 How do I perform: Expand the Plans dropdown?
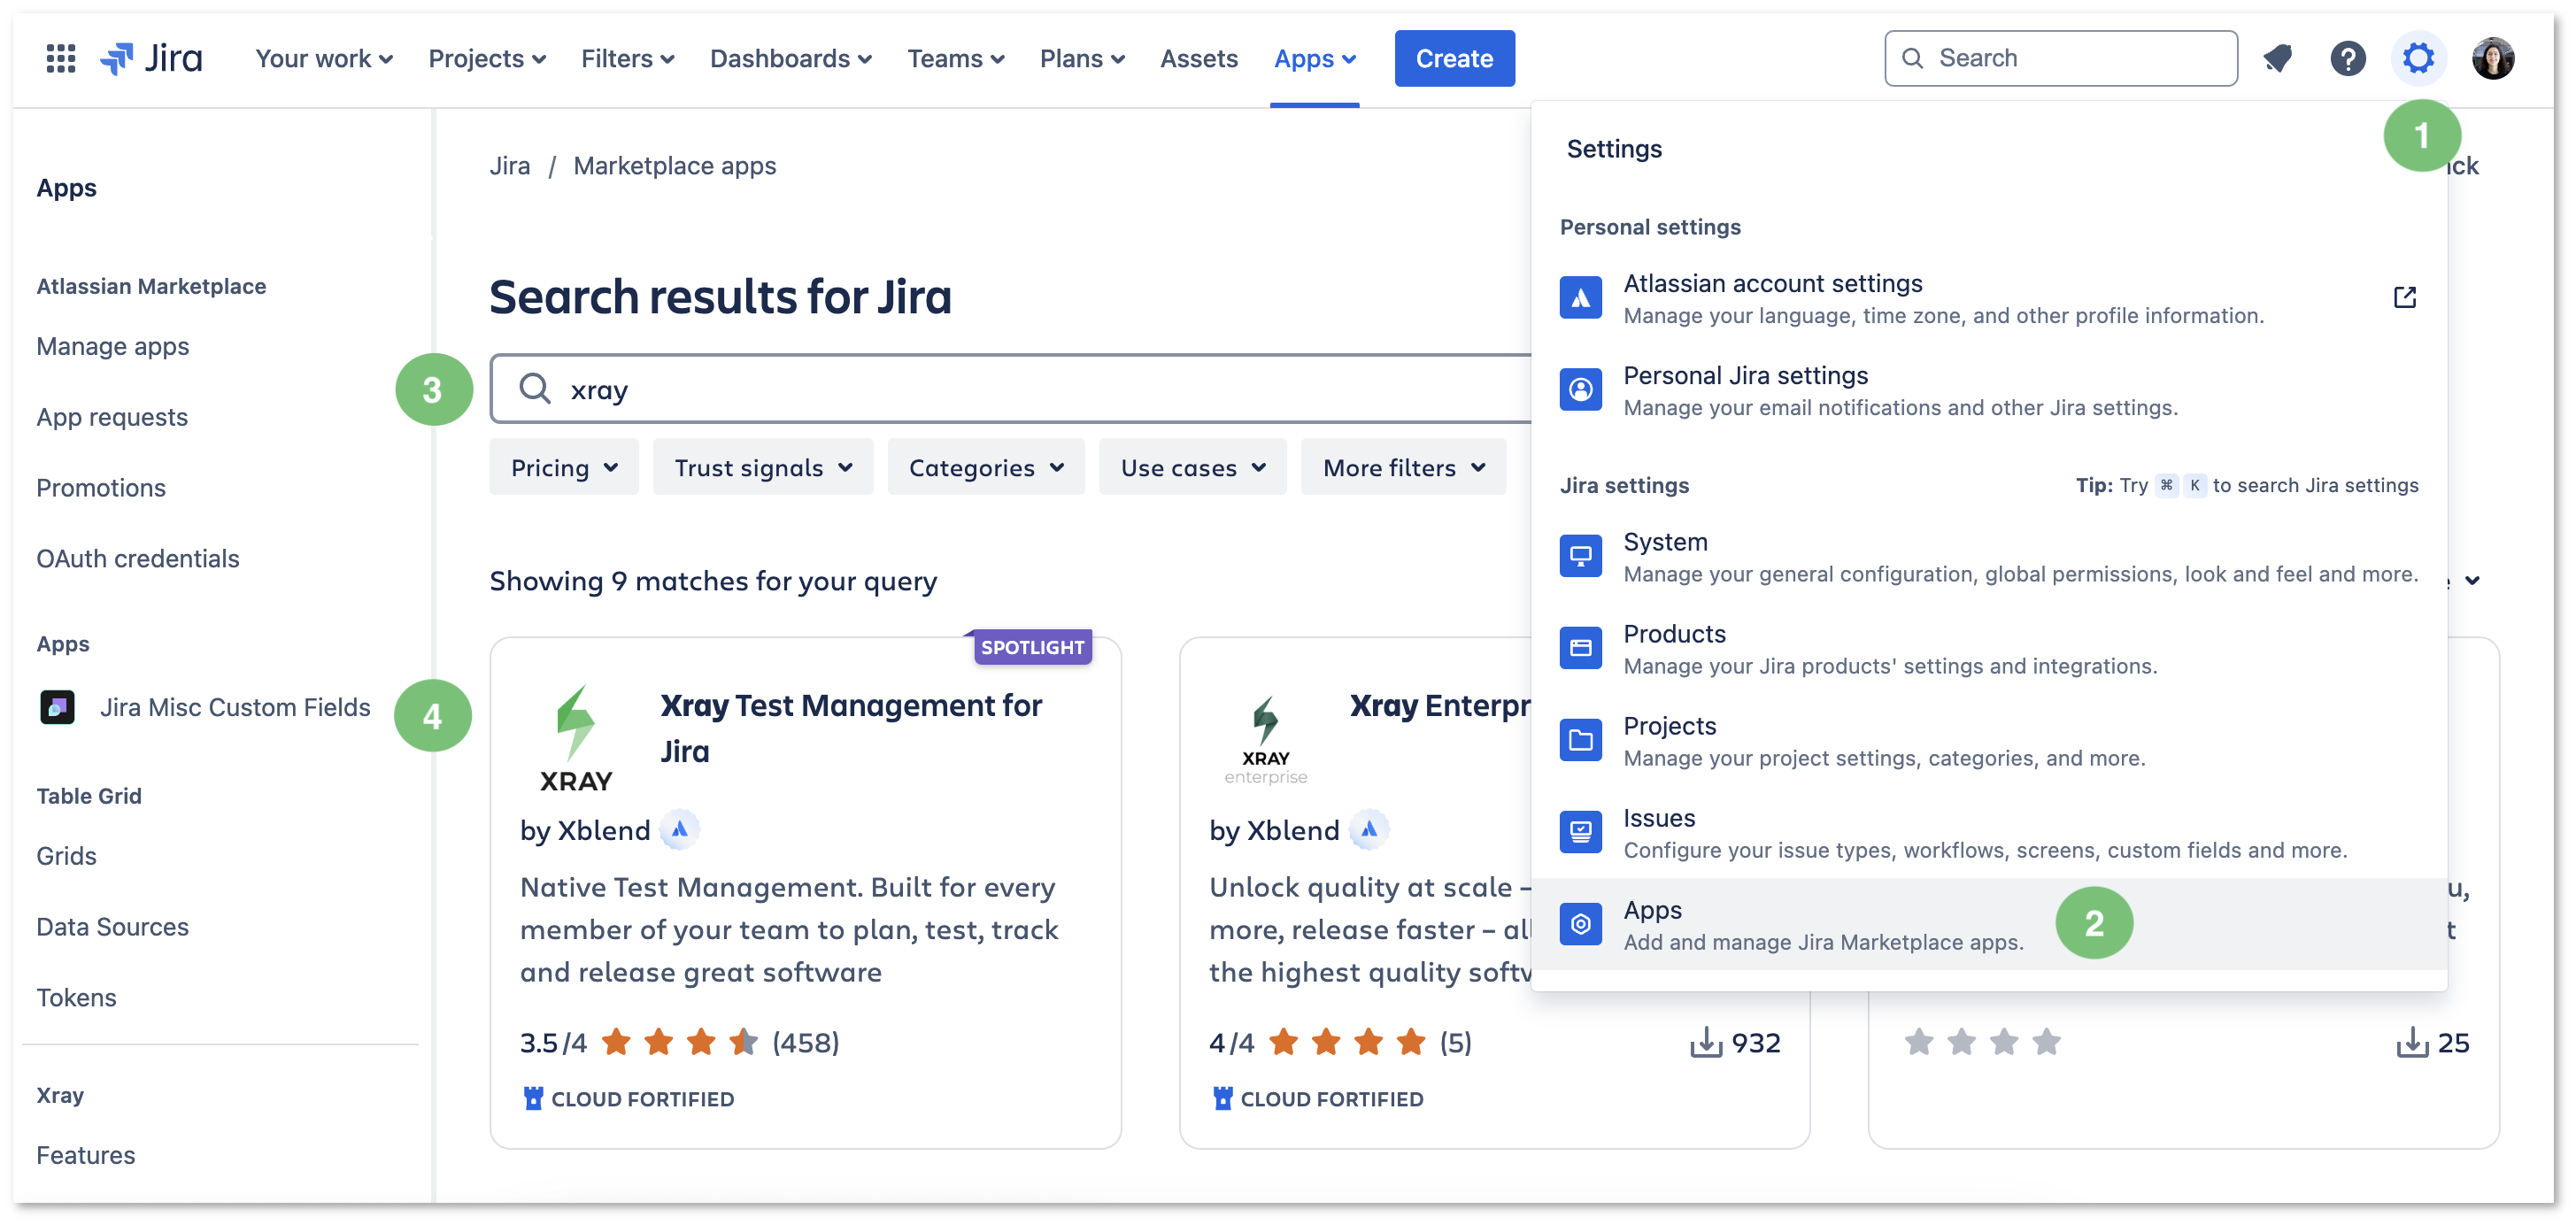[x=1082, y=58]
